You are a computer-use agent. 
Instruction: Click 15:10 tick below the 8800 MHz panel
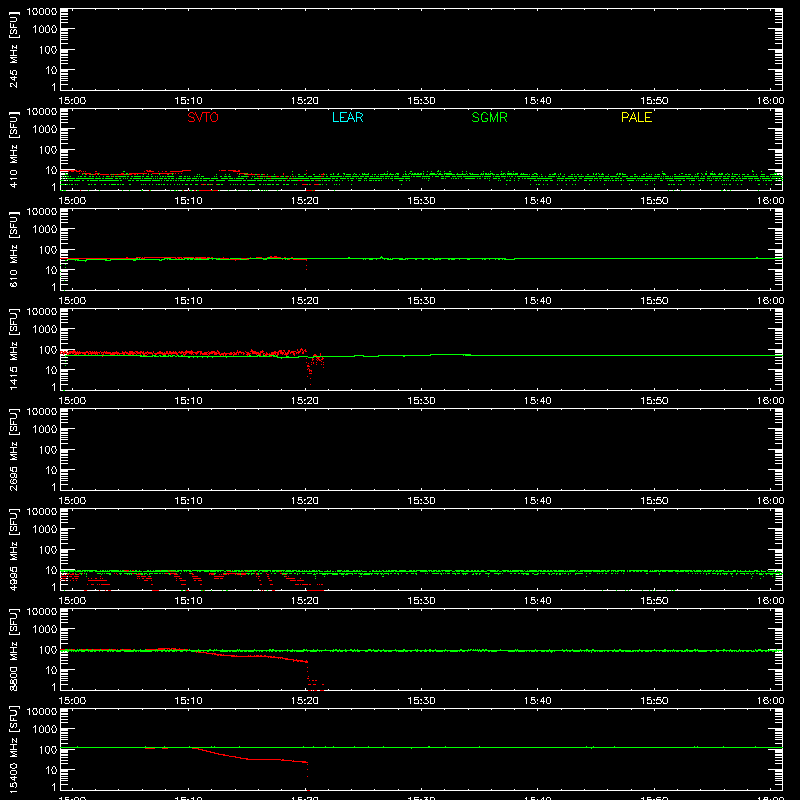click(188, 701)
